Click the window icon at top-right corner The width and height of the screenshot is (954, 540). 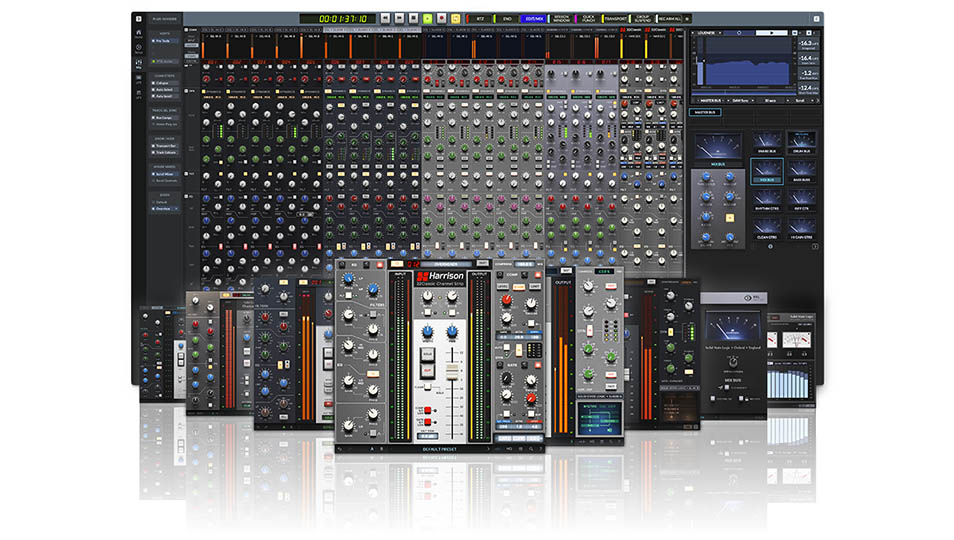pyautogui.click(x=816, y=19)
